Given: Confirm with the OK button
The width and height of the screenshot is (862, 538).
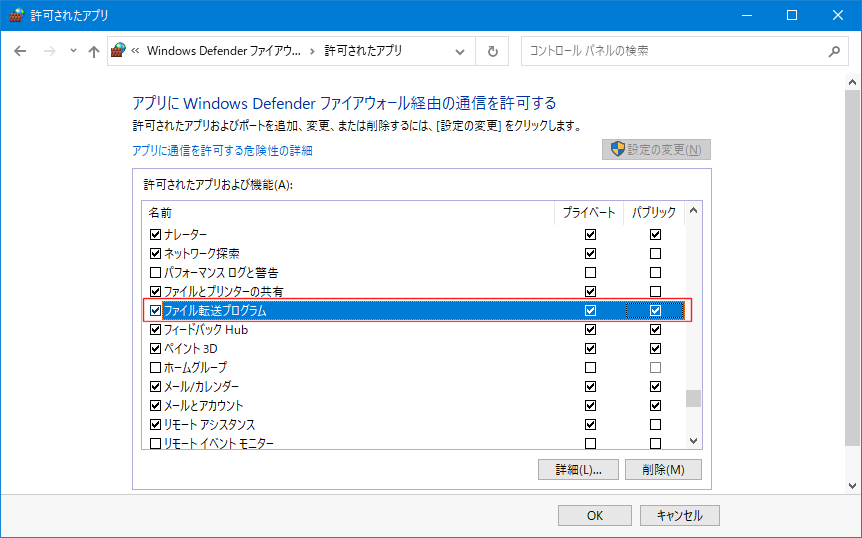Looking at the screenshot, I should pyautogui.click(x=595, y=515).
